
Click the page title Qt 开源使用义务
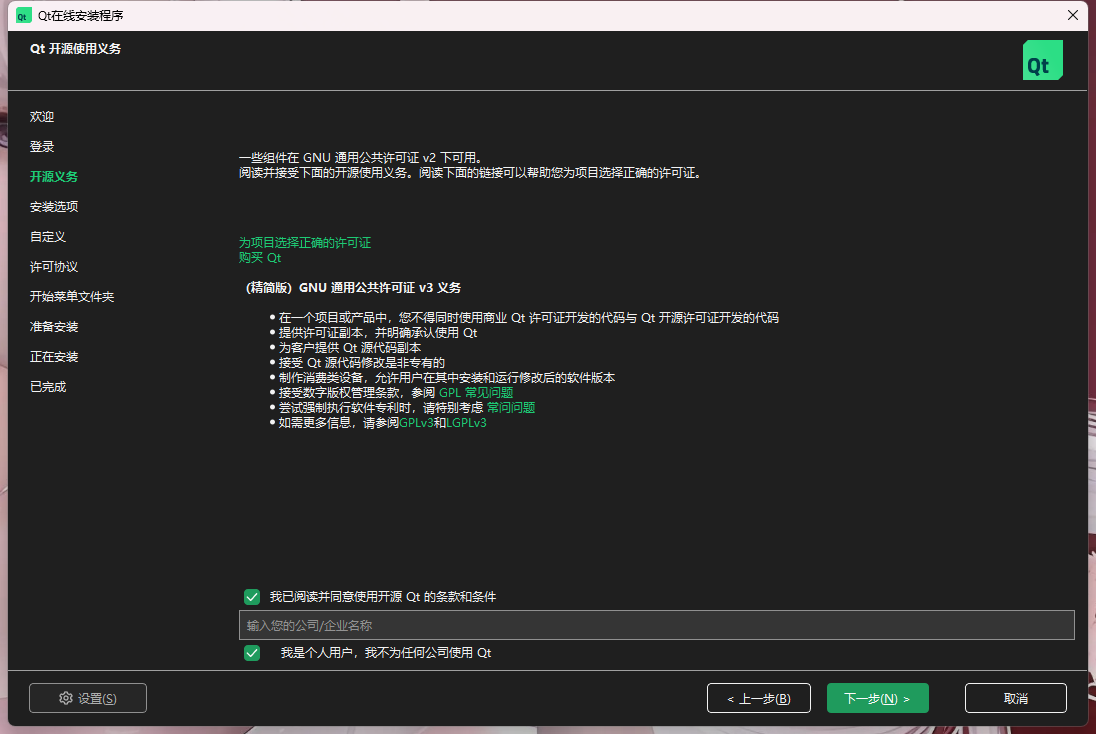pos(75,49)
